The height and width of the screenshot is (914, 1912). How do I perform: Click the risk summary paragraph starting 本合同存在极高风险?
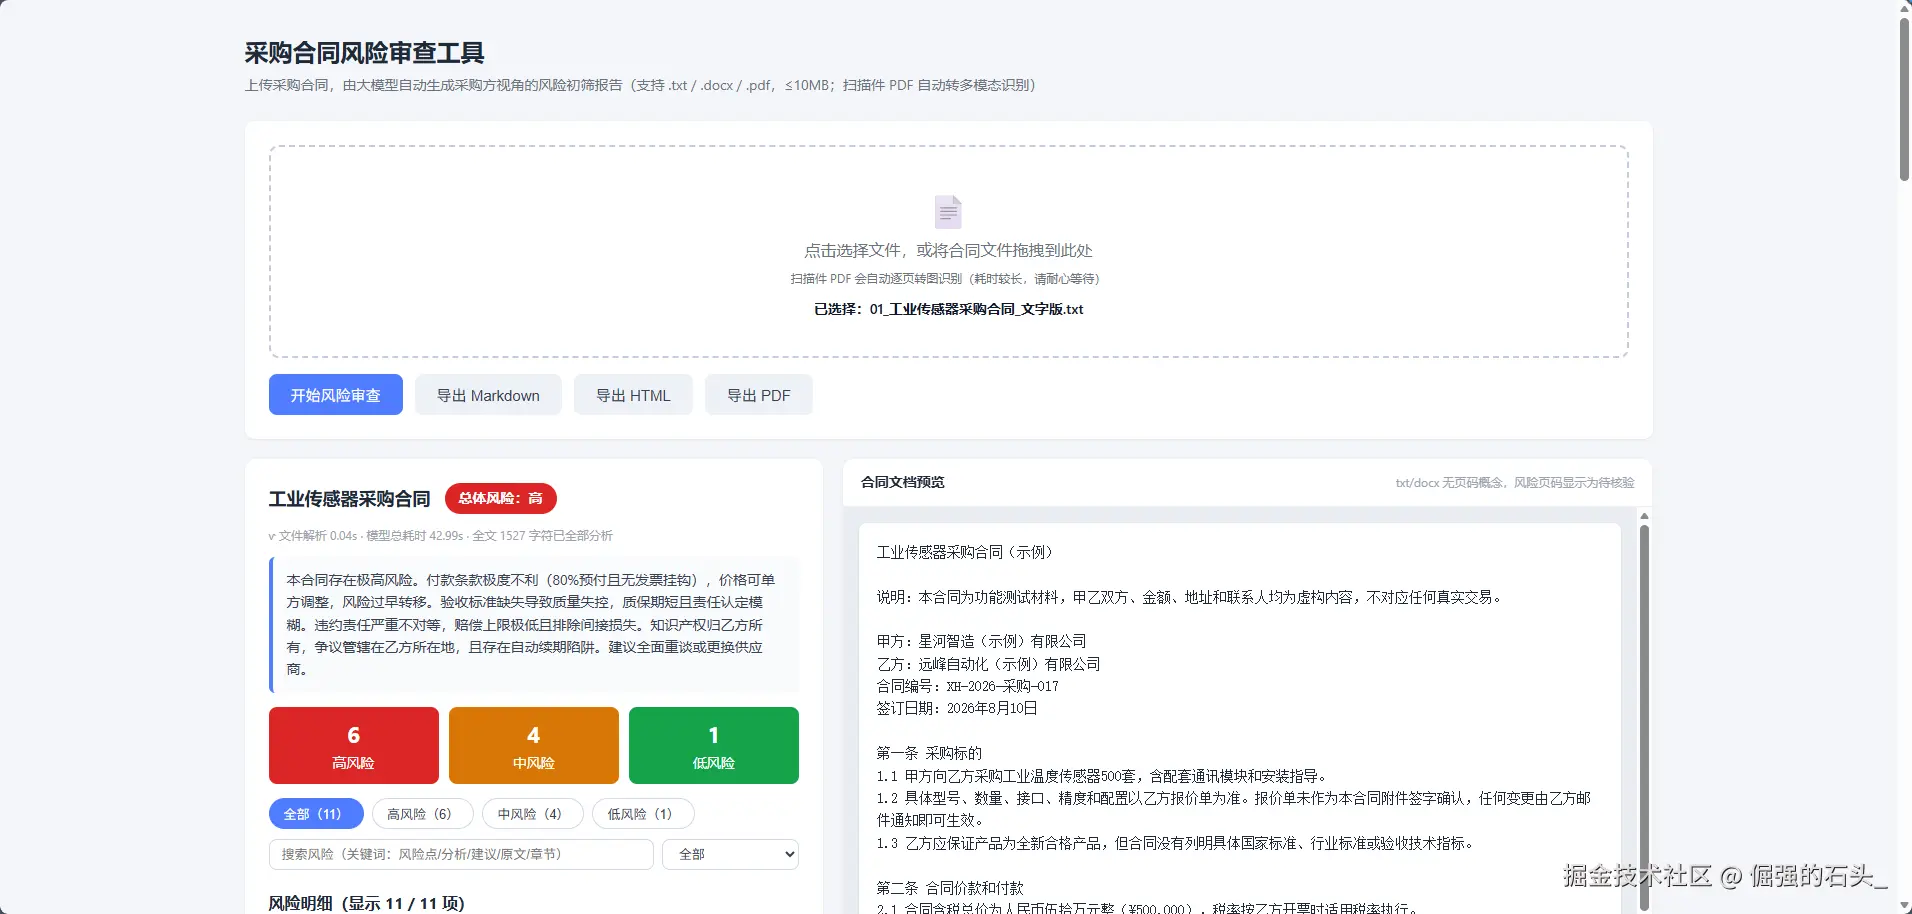(x=534, y=625)
